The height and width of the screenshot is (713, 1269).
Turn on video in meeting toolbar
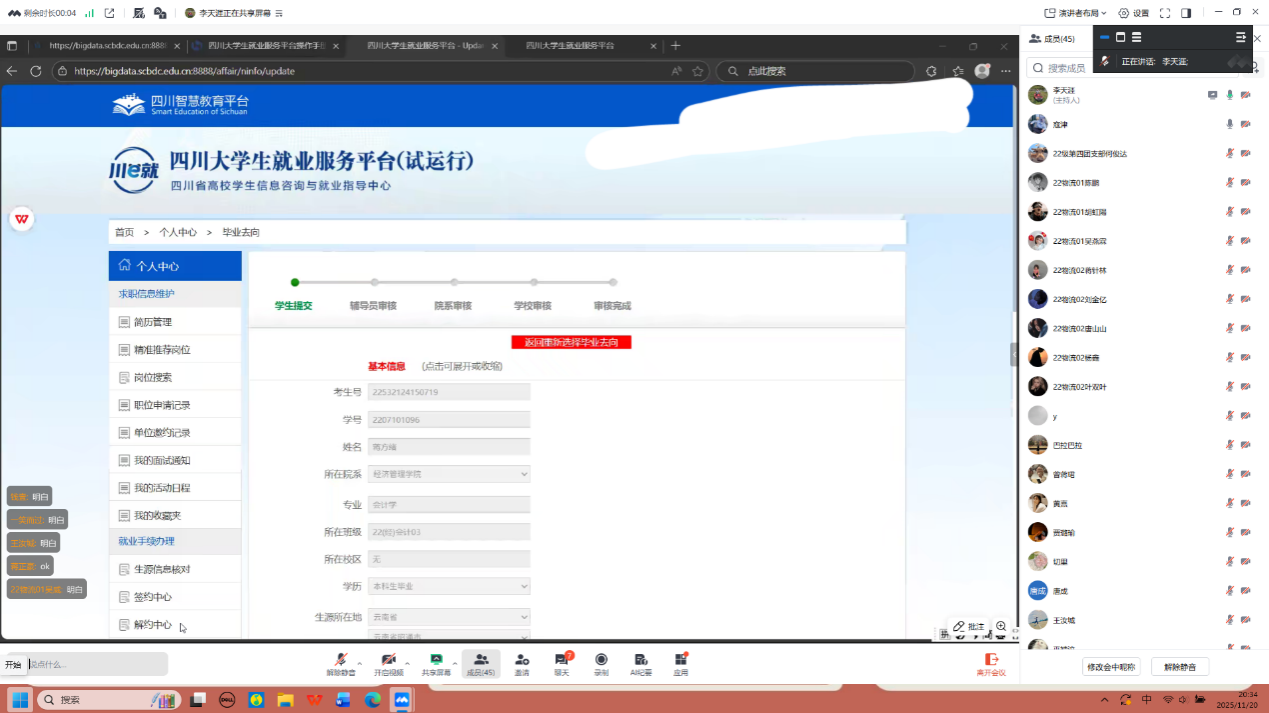coord(388,664)
